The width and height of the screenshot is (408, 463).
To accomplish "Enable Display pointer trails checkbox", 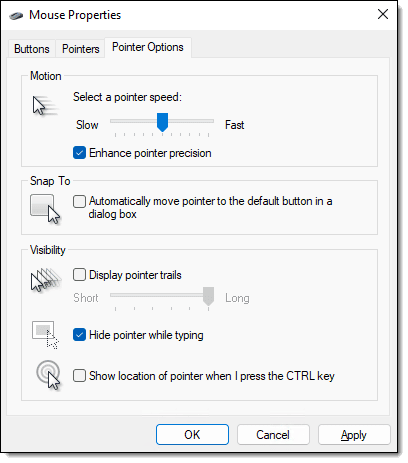I will tap(79, 275).
